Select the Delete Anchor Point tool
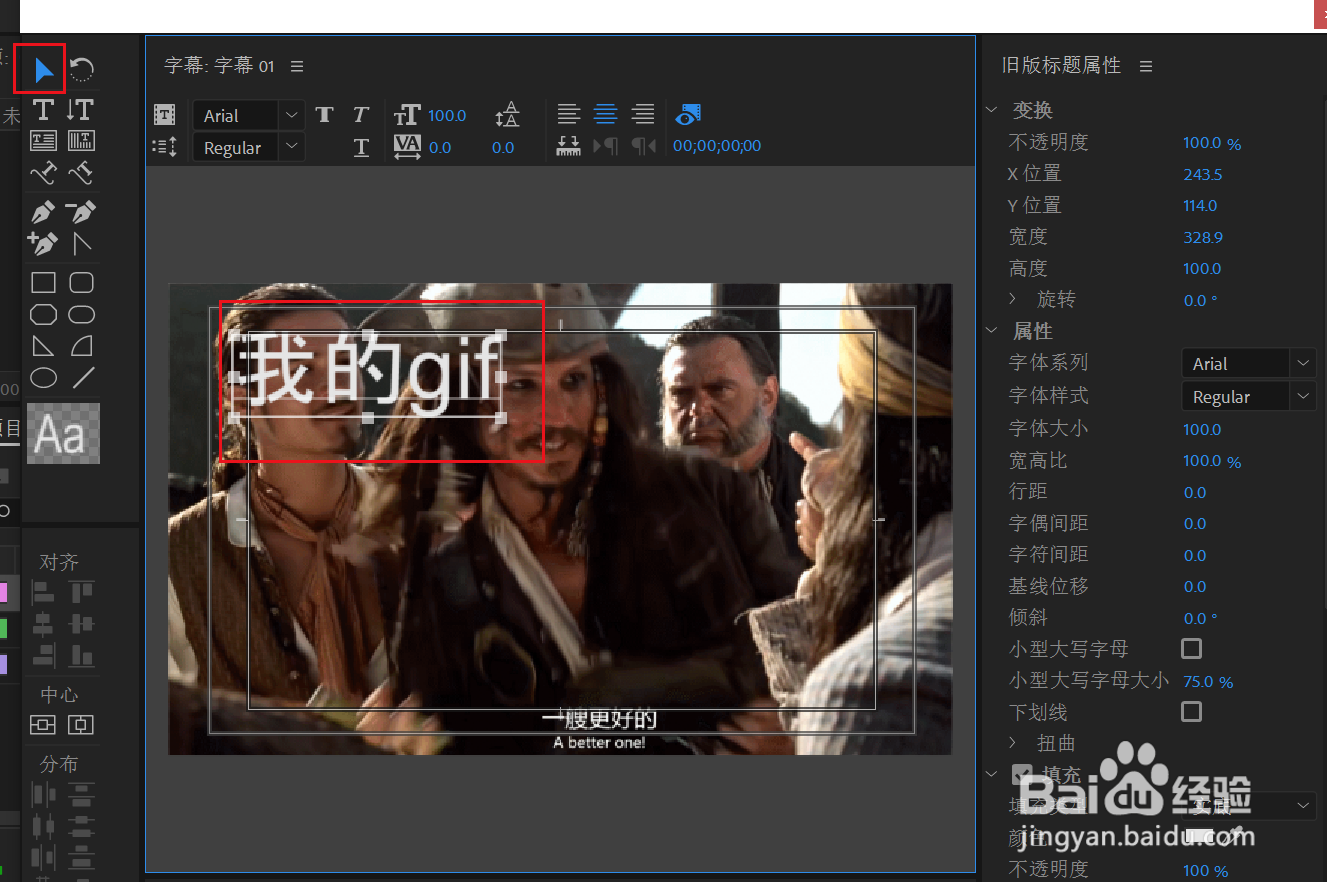The width and height of the screenshot is (1327, 882). (x=81, y=212)
